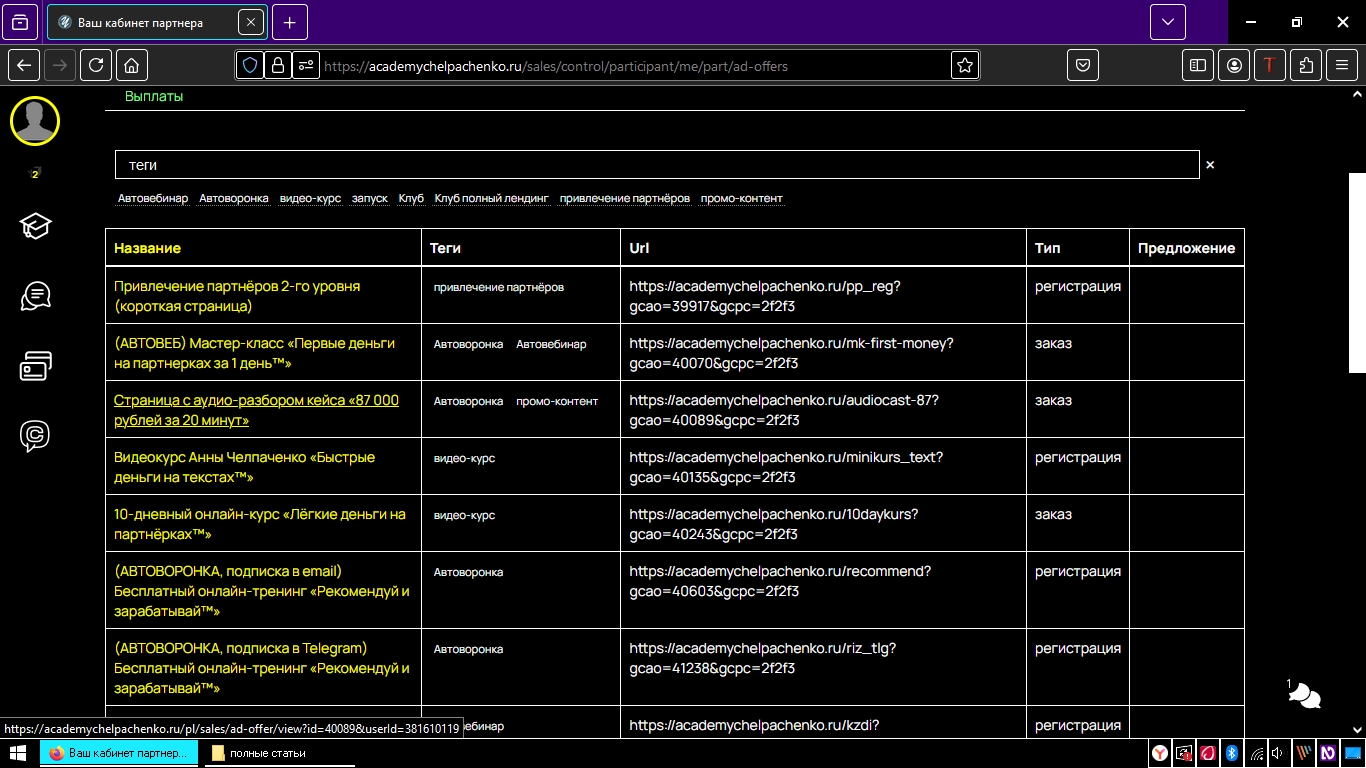The width and height of the screenshot is (1366, 768).
Task: Bookmark this page with the star icon
Action: tap(965, 66)
